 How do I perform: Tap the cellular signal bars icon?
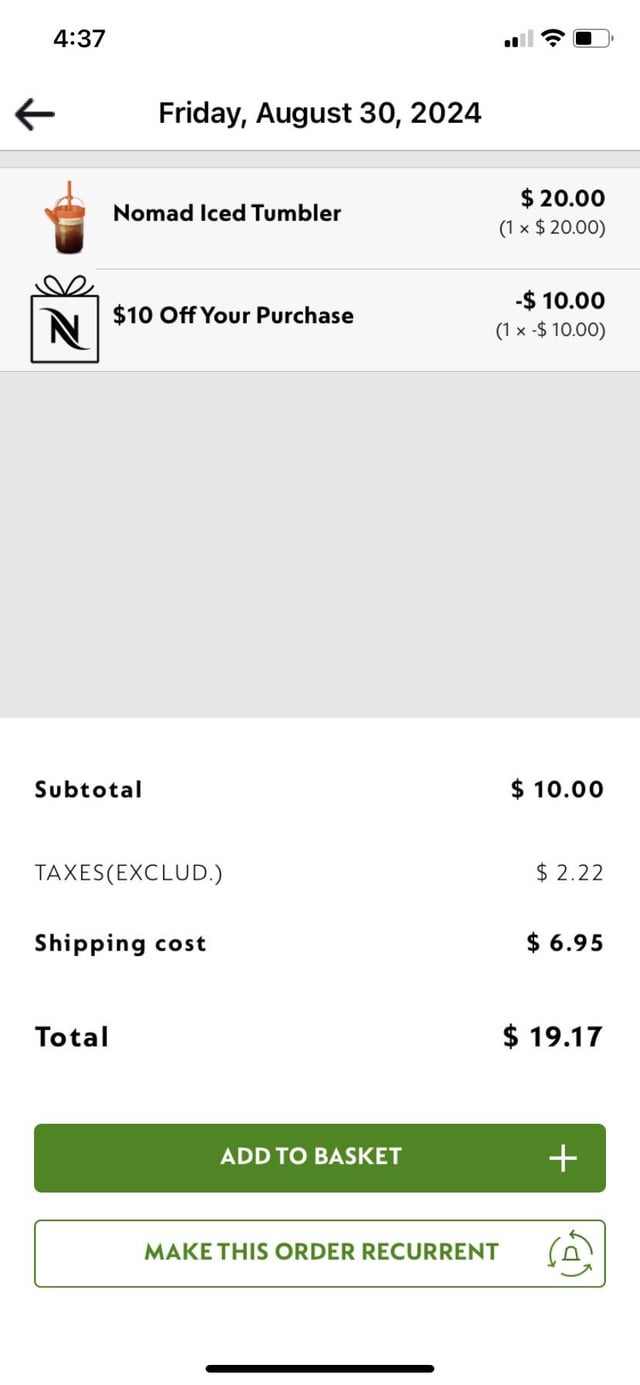pyautogui.click(x=519, y=40)
